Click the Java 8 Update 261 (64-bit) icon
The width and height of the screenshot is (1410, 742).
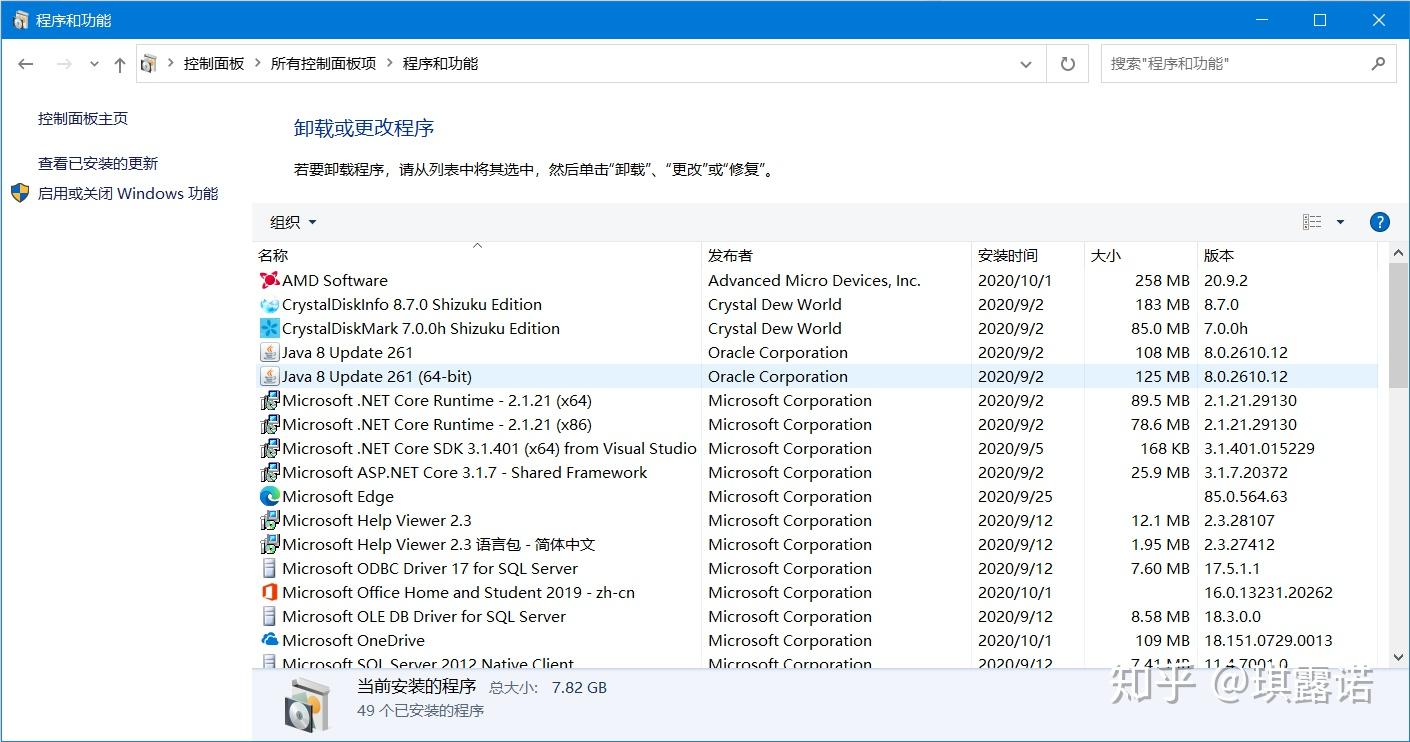tap(269, 377)
